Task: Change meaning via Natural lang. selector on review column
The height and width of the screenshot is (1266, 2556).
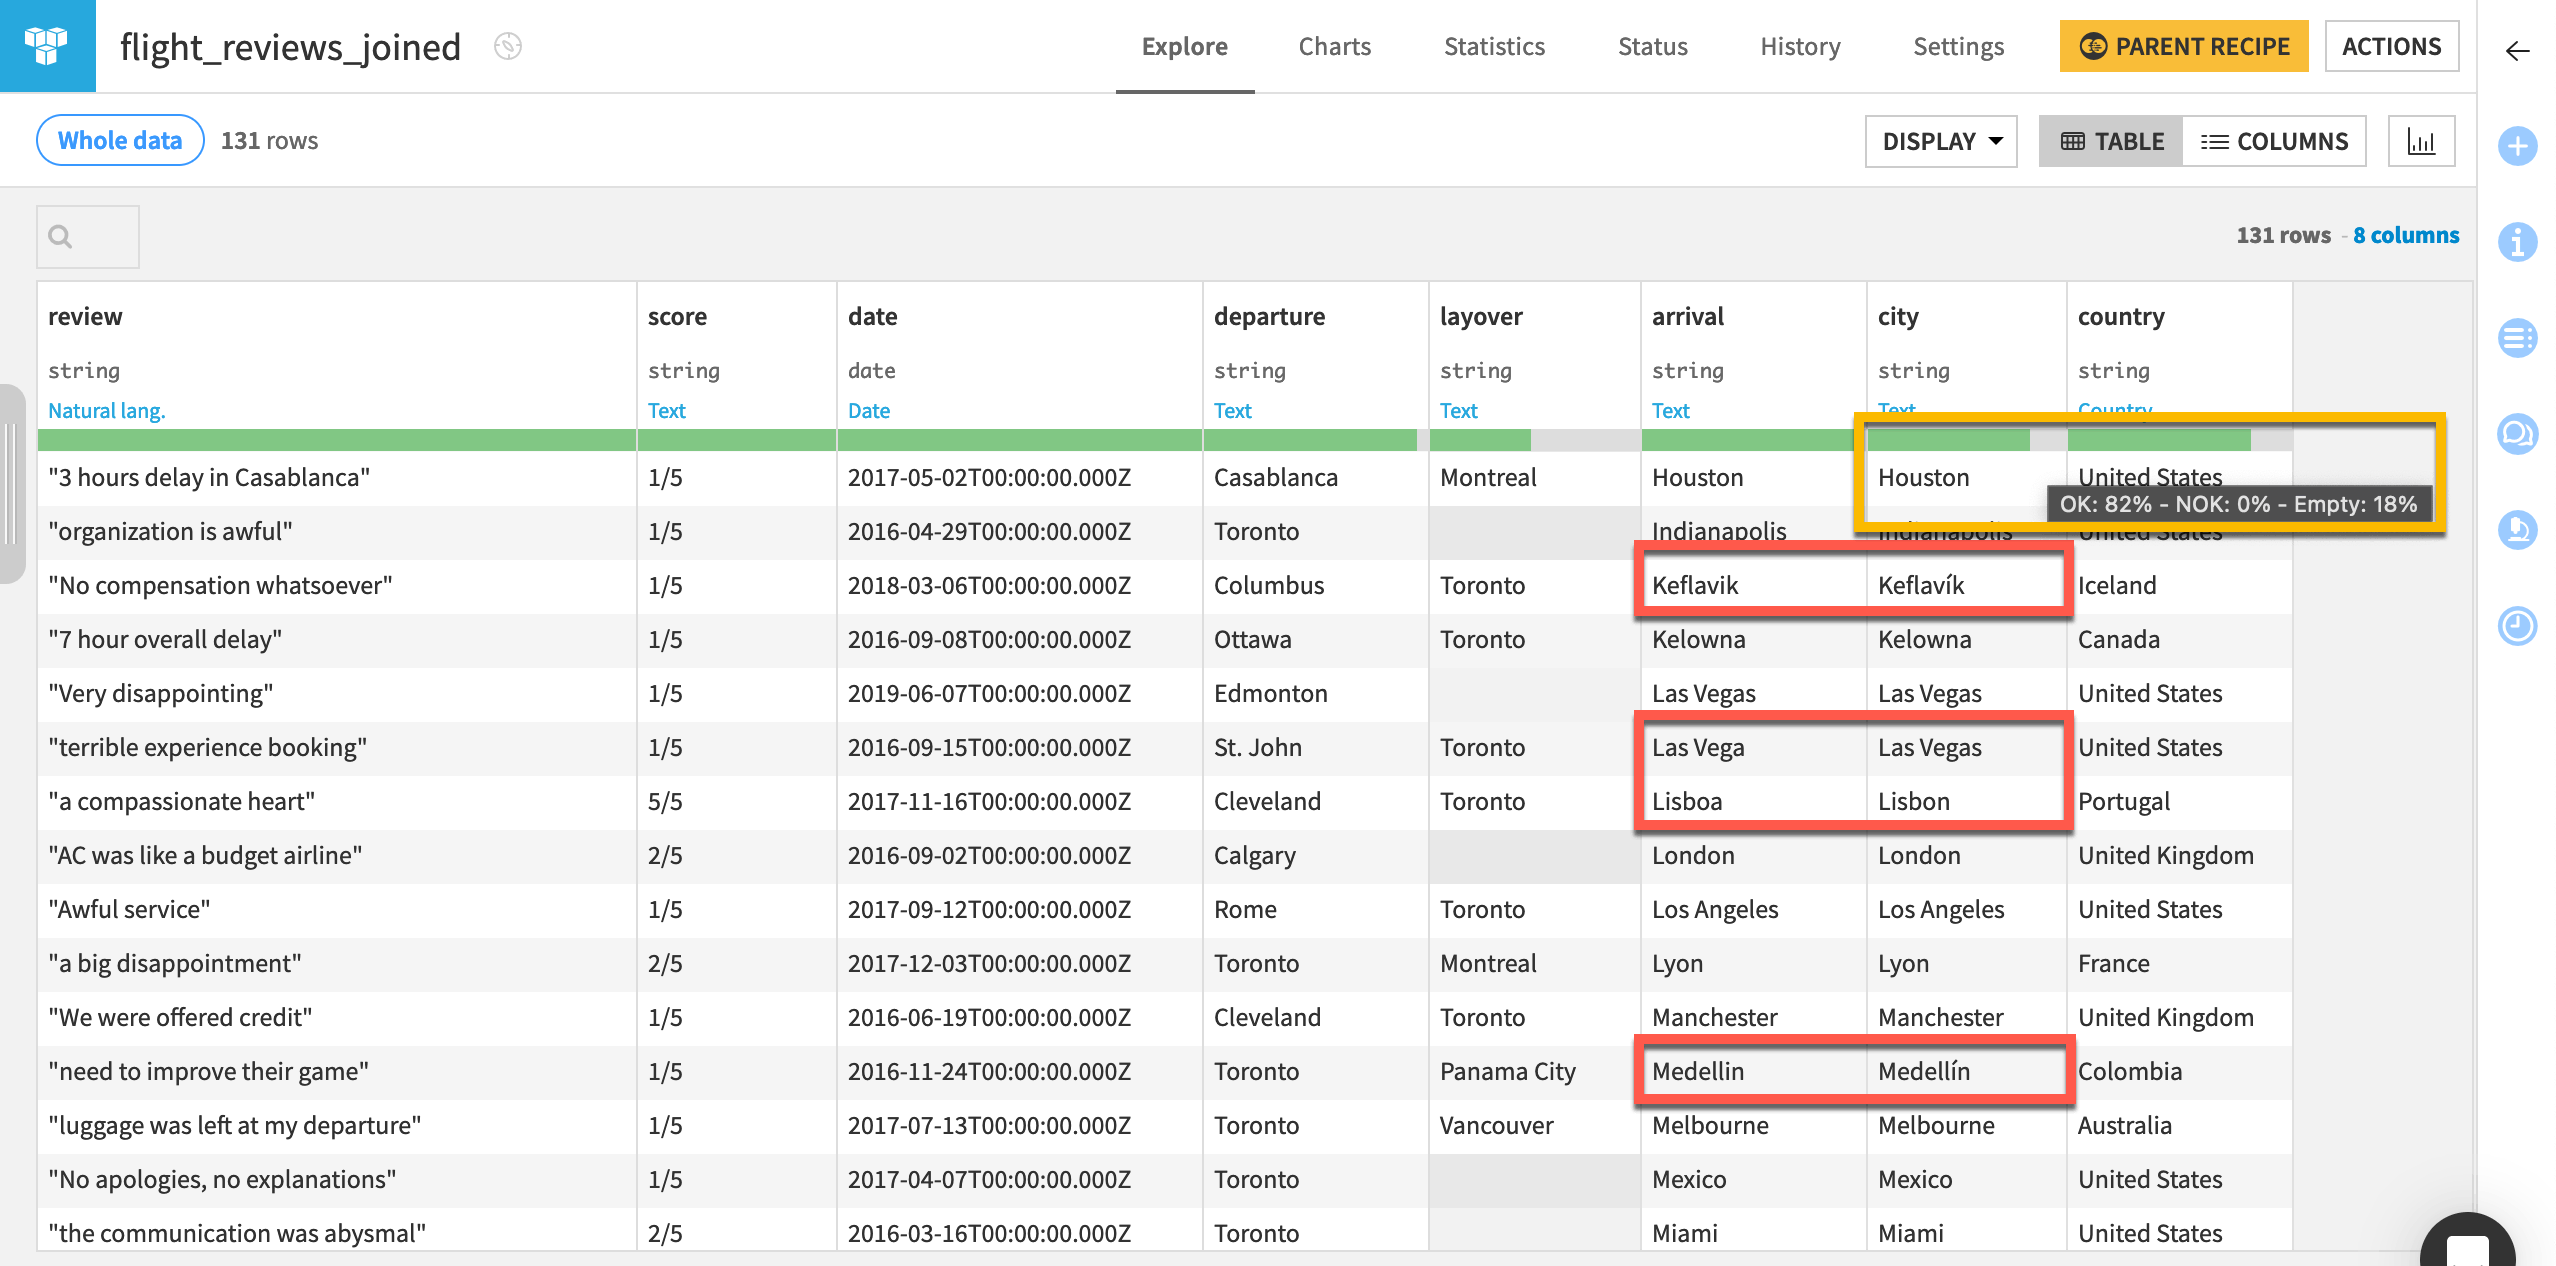Action: (106, 410)
